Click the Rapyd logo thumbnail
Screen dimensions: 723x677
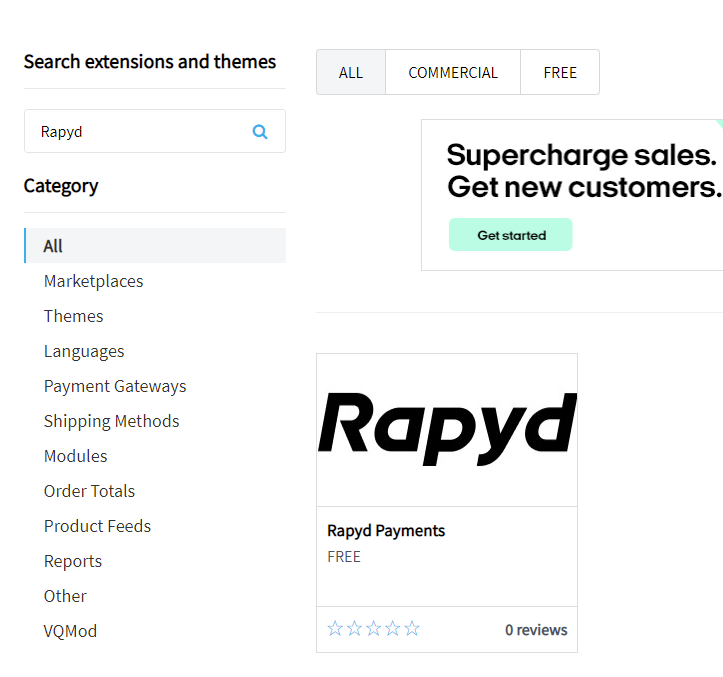pyautogui.click(x=447, y=429)
